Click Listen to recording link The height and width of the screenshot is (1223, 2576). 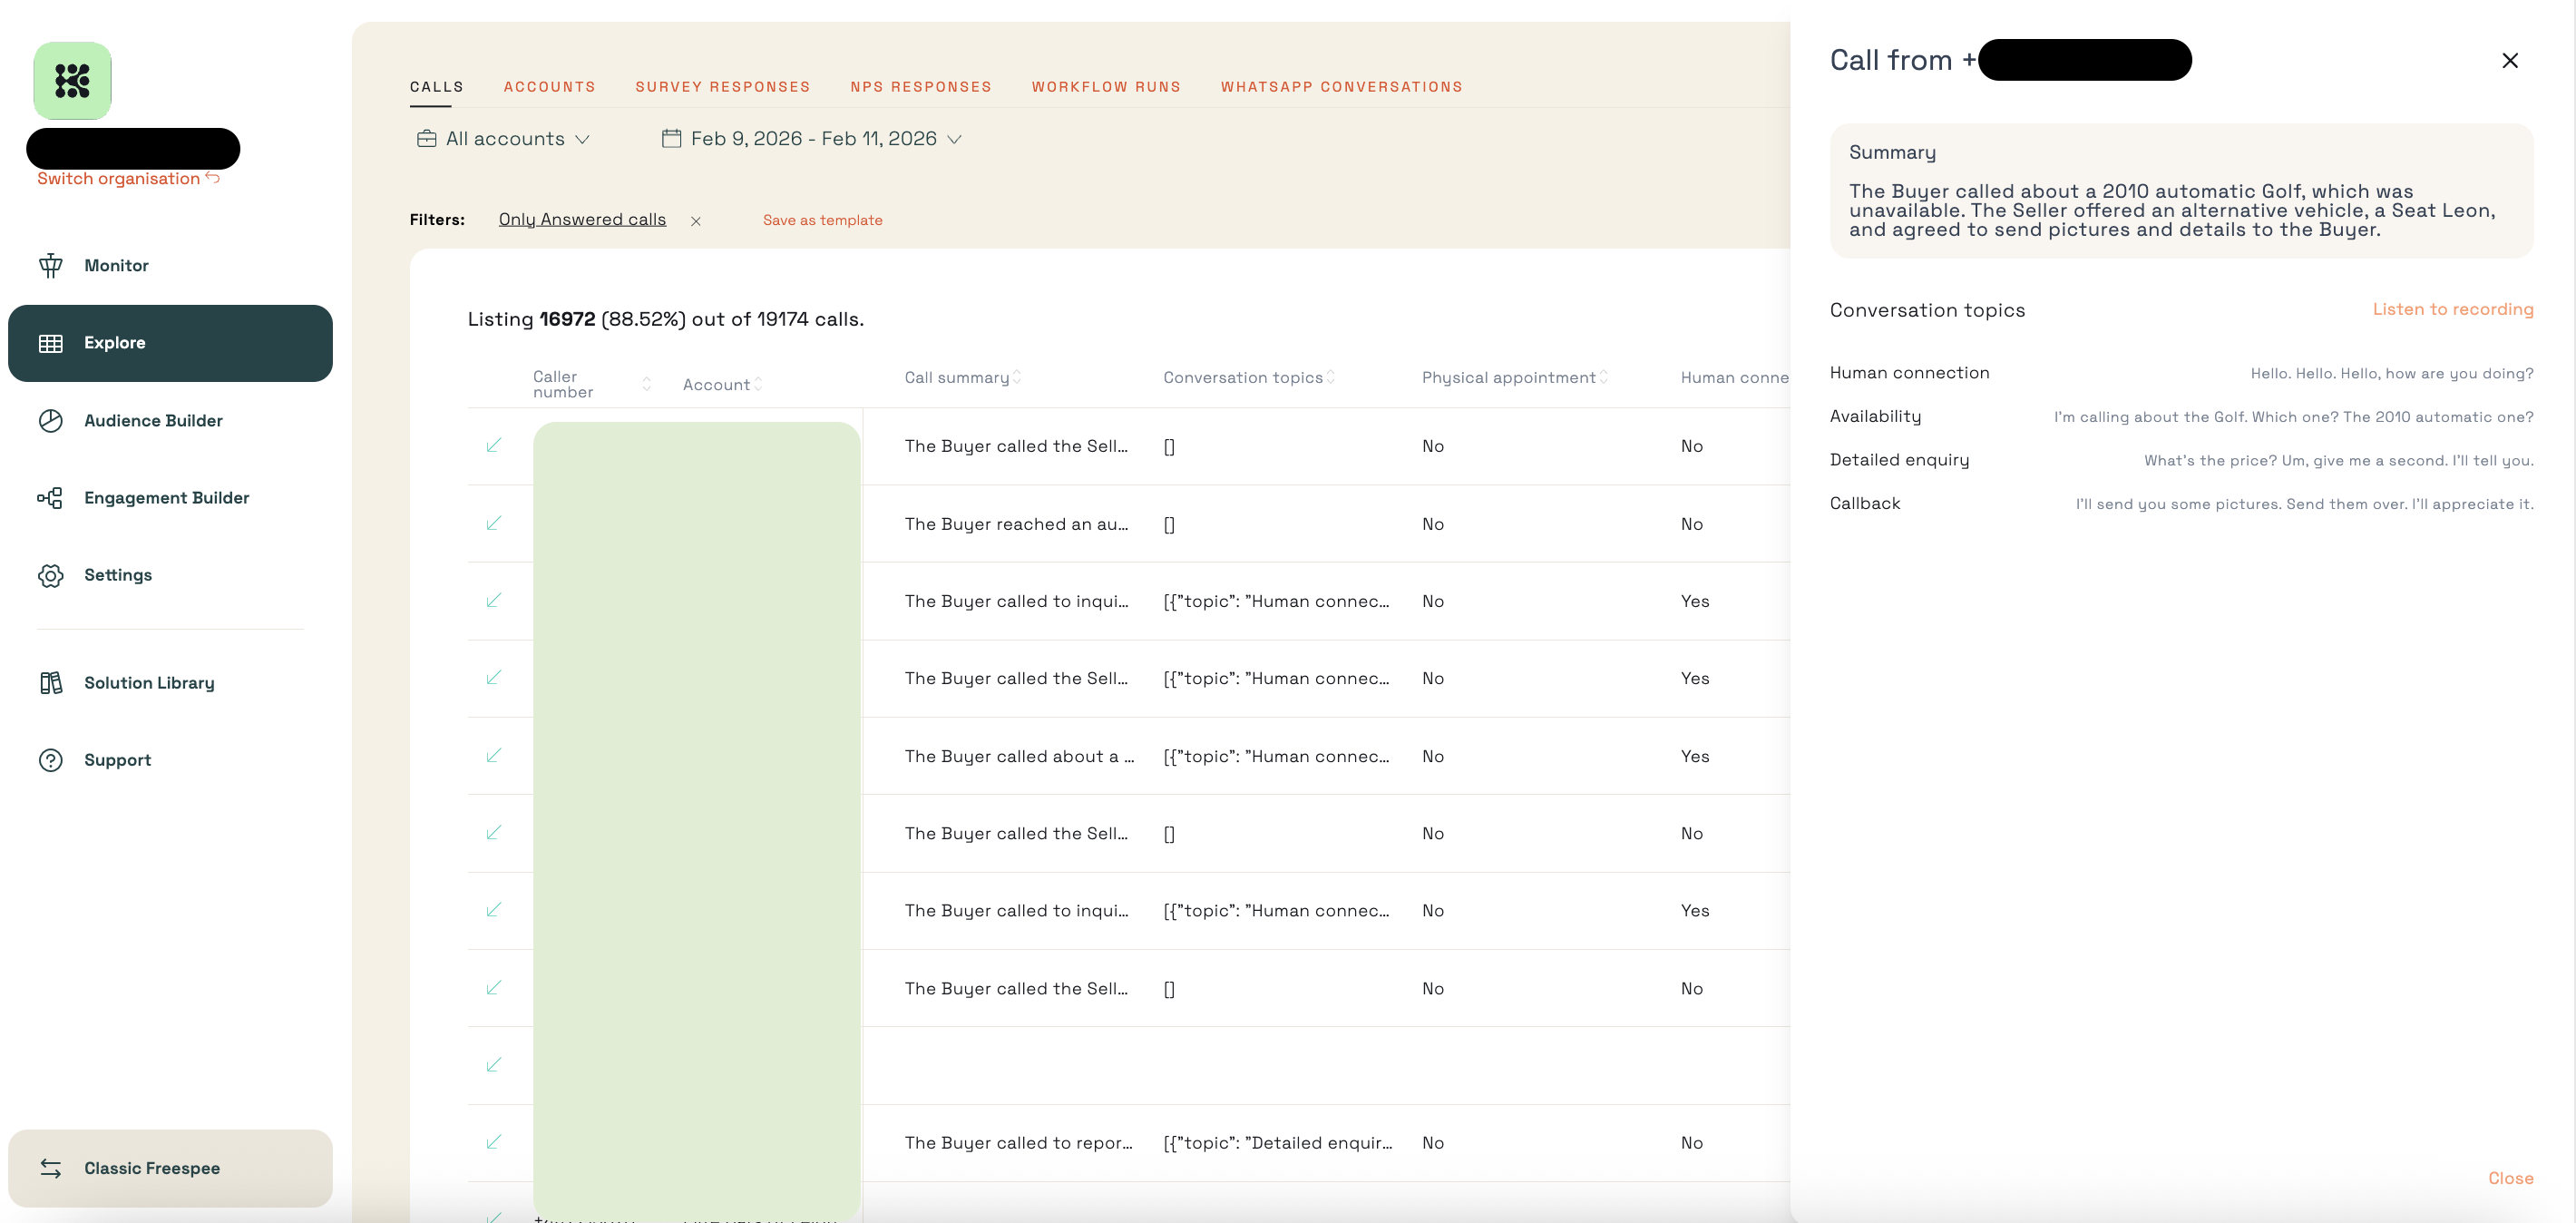(x=2453, y=309)
